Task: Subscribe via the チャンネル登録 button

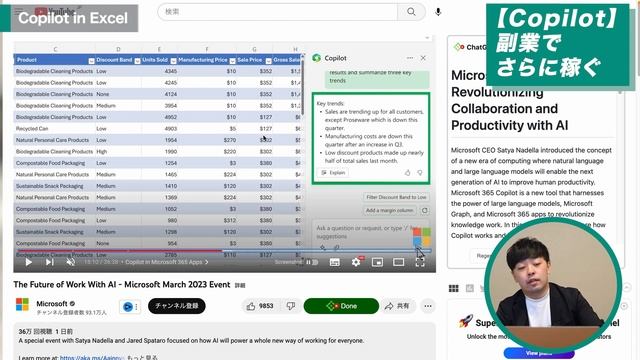Action: click(x=177, y=306)
